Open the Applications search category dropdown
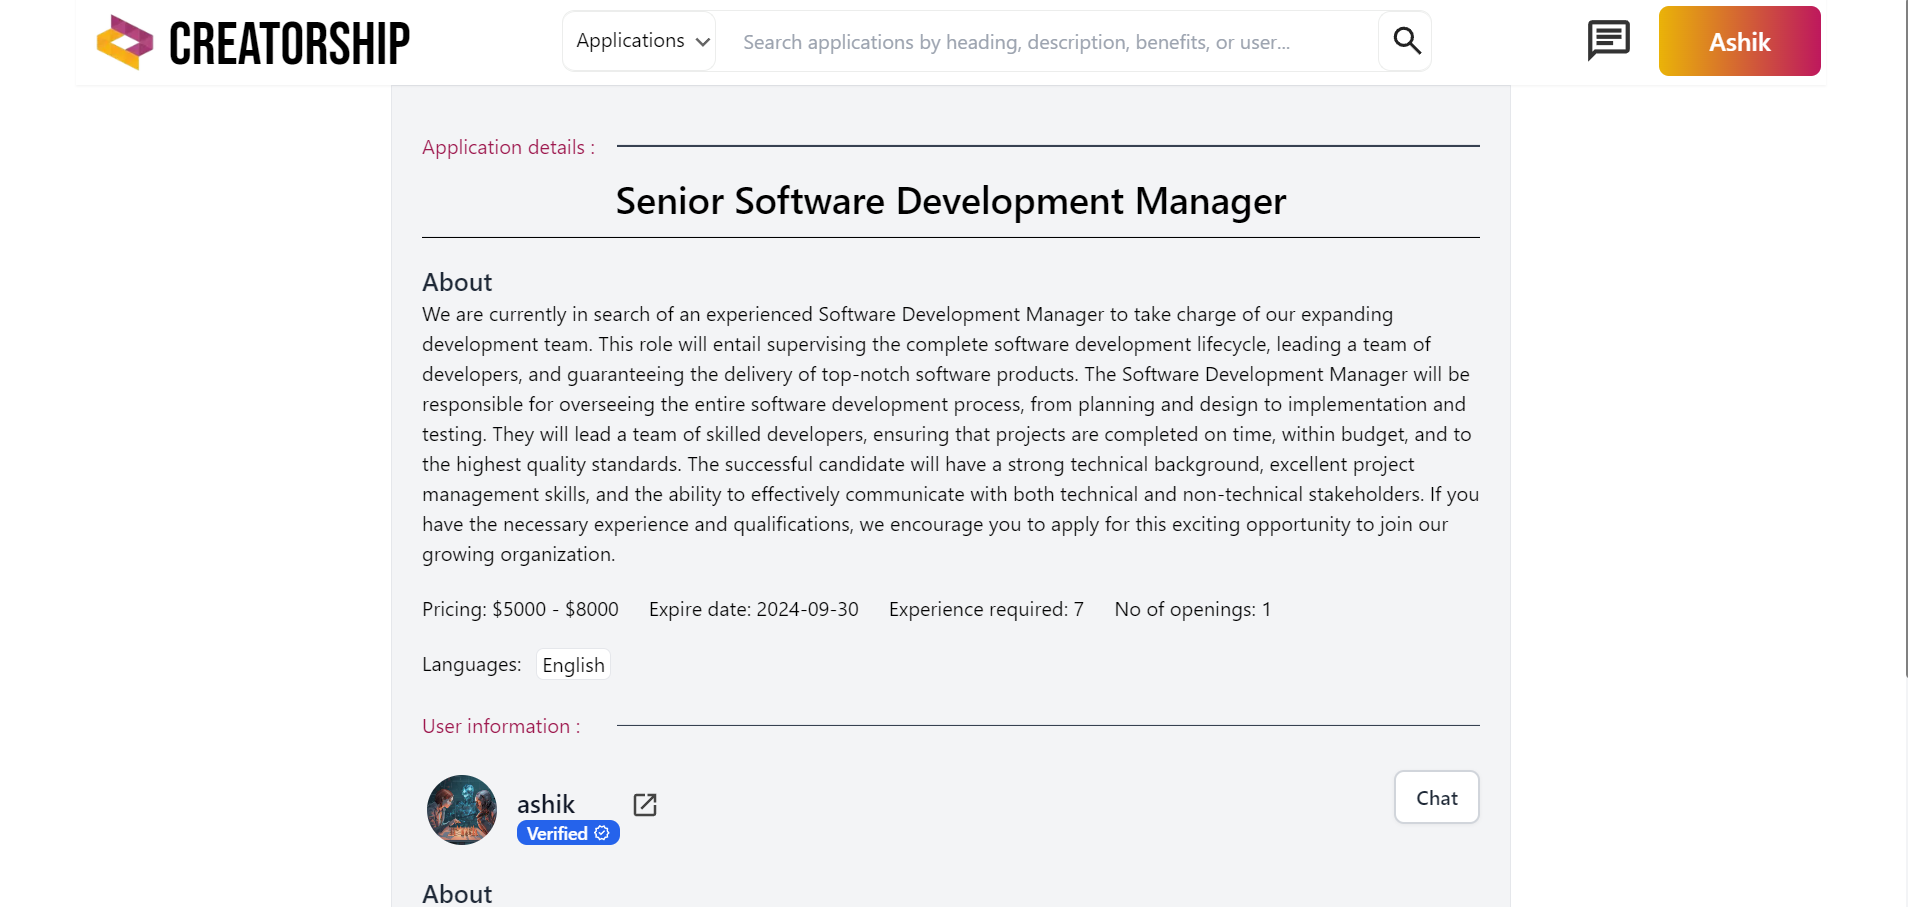This screenshot has width=1908, height=907. (640, 41)
